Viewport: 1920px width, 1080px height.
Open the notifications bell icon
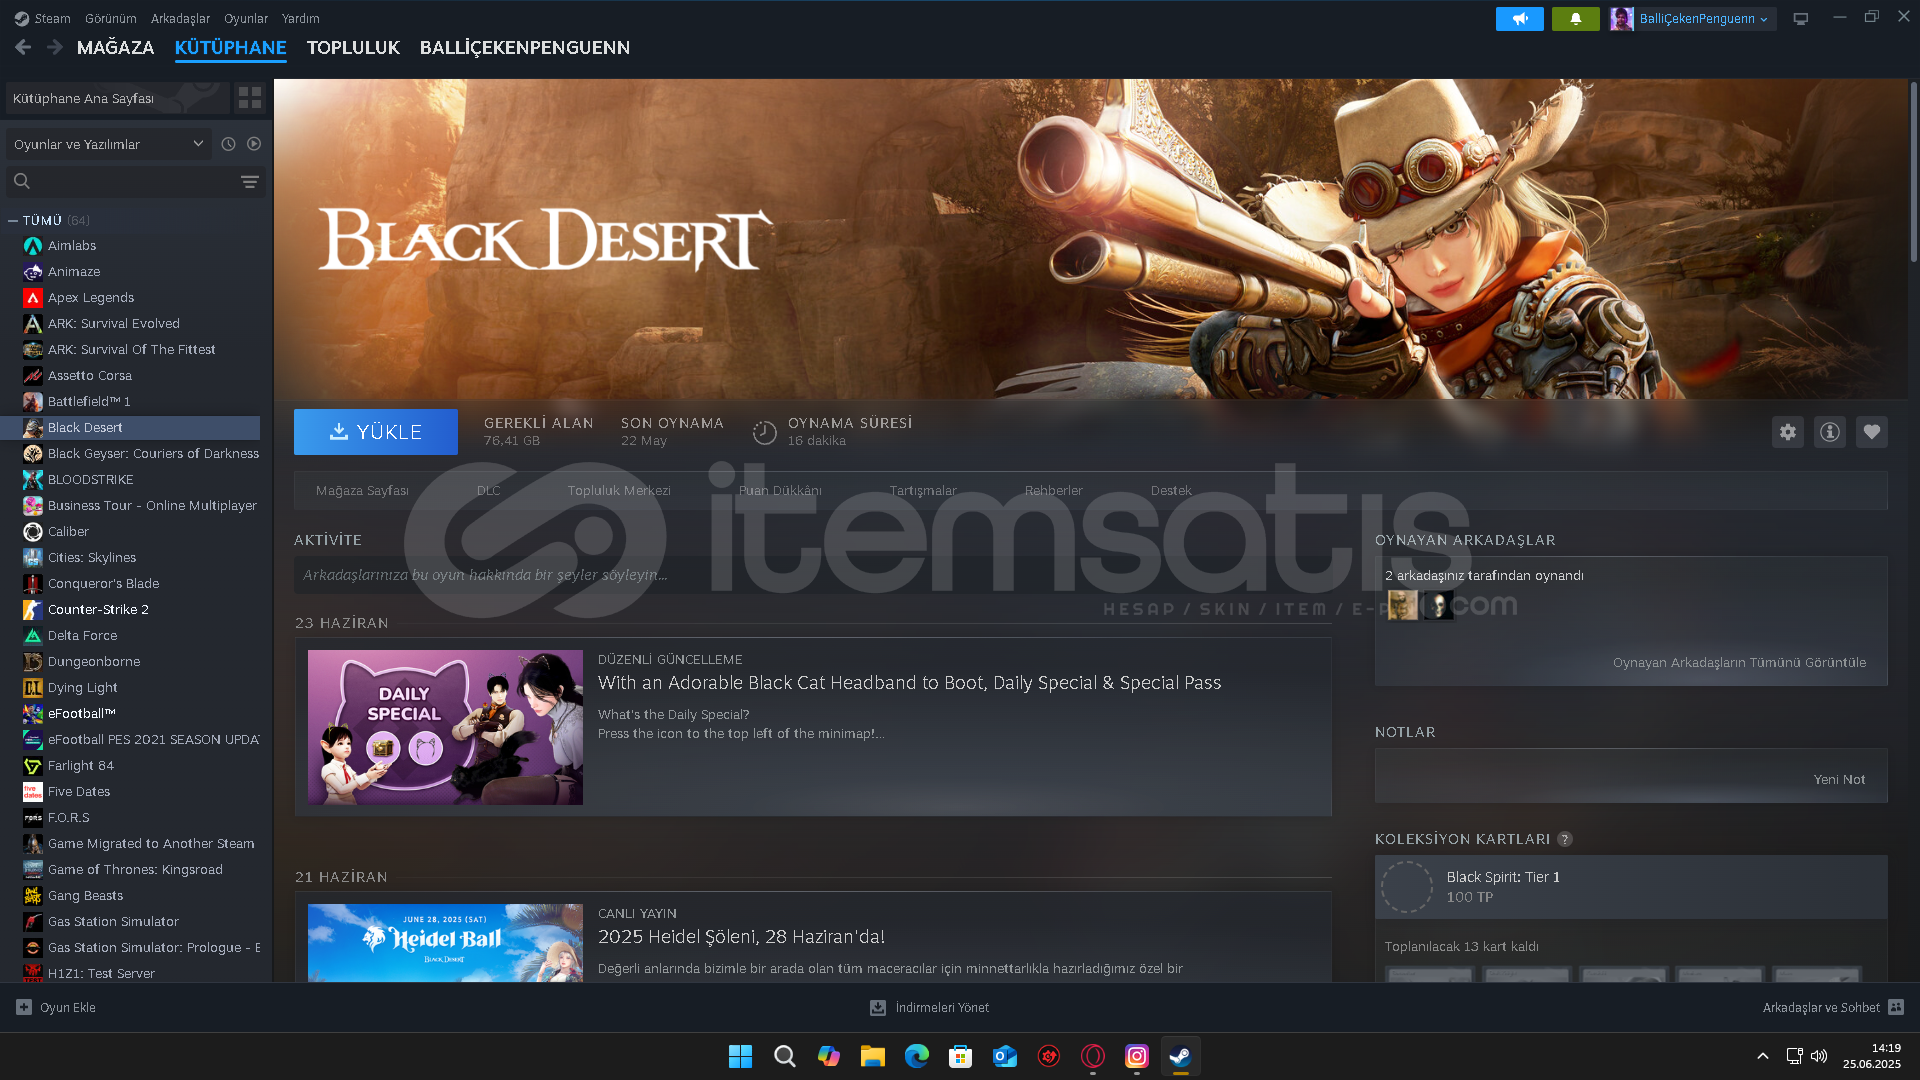coord(1575,18)
